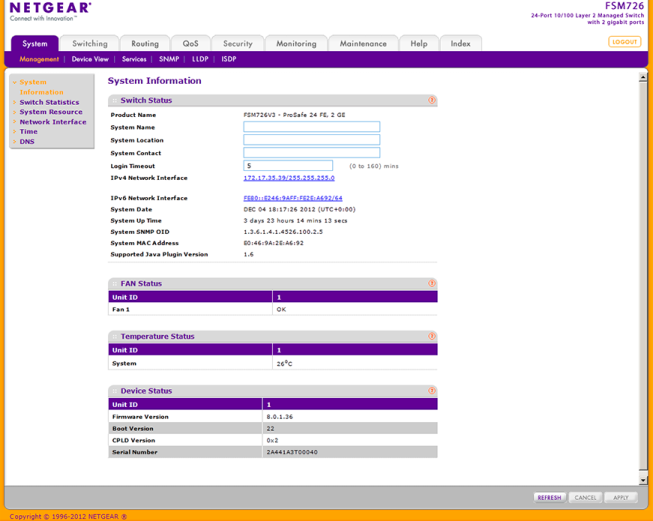Select the System SNMP OID value
The height and width of the screenshot is (521, 653).
pos(283,232)
